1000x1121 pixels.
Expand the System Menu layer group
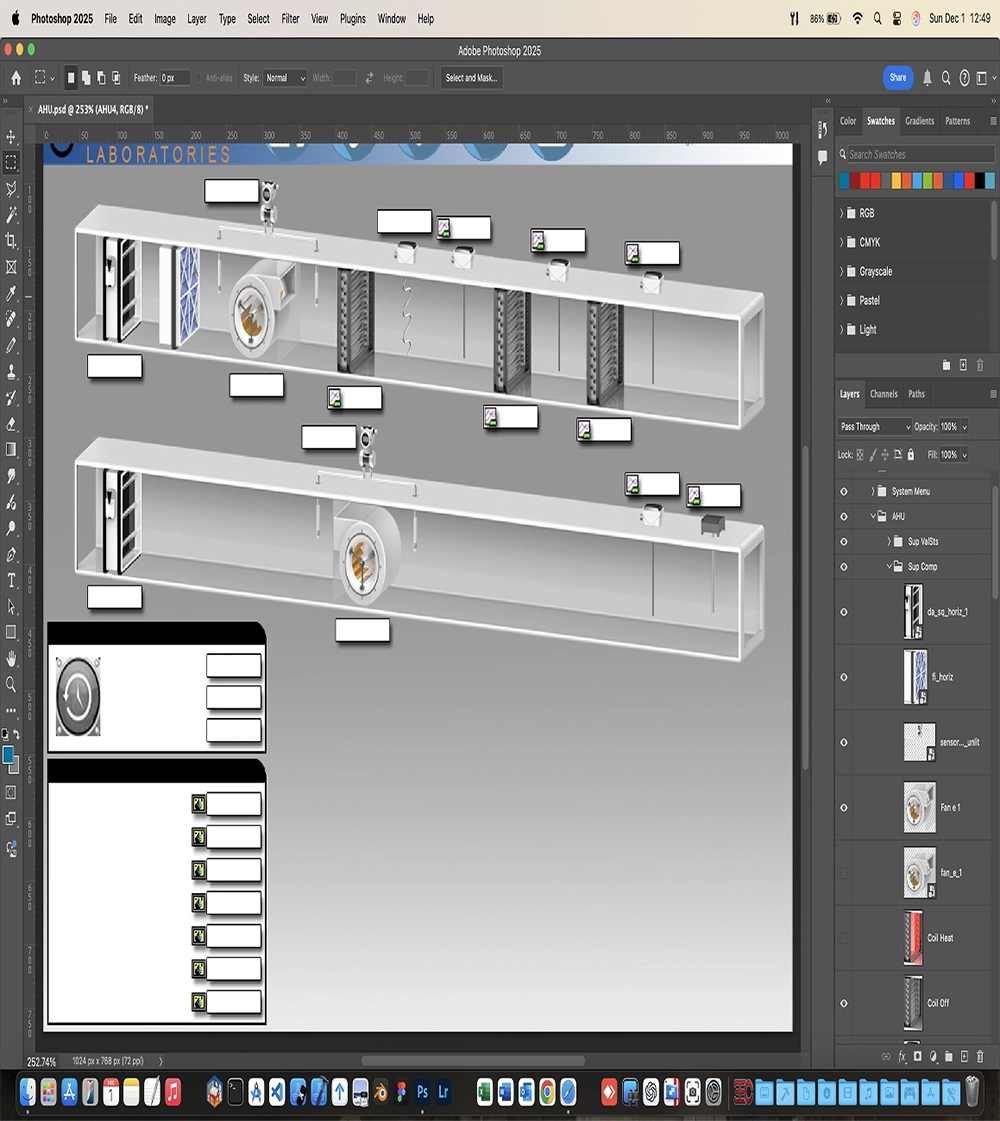(x=872, y=491)
